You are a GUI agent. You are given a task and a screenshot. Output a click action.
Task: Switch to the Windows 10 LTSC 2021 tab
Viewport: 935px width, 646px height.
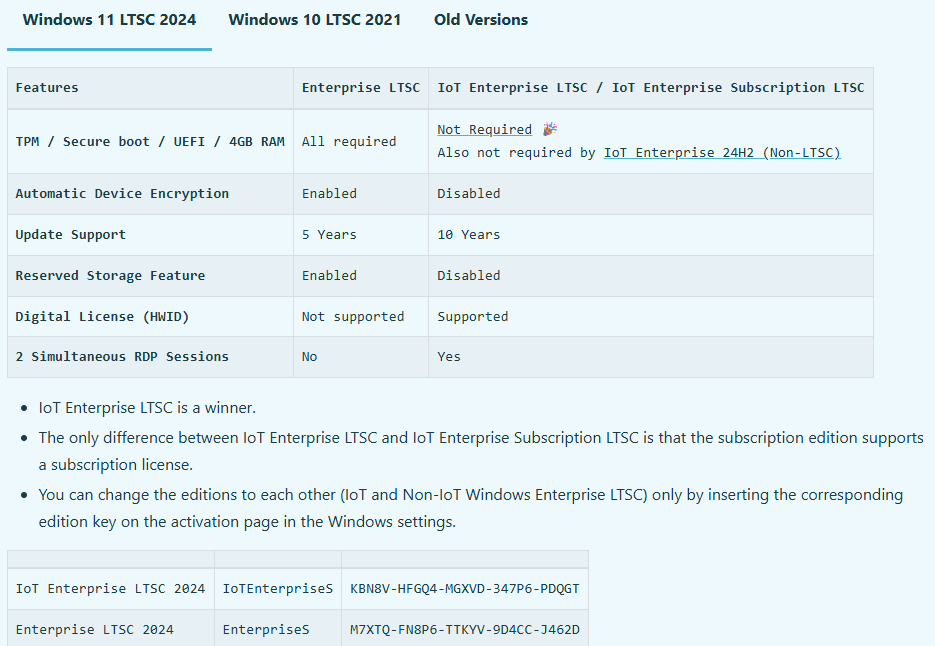coord(314,19)
